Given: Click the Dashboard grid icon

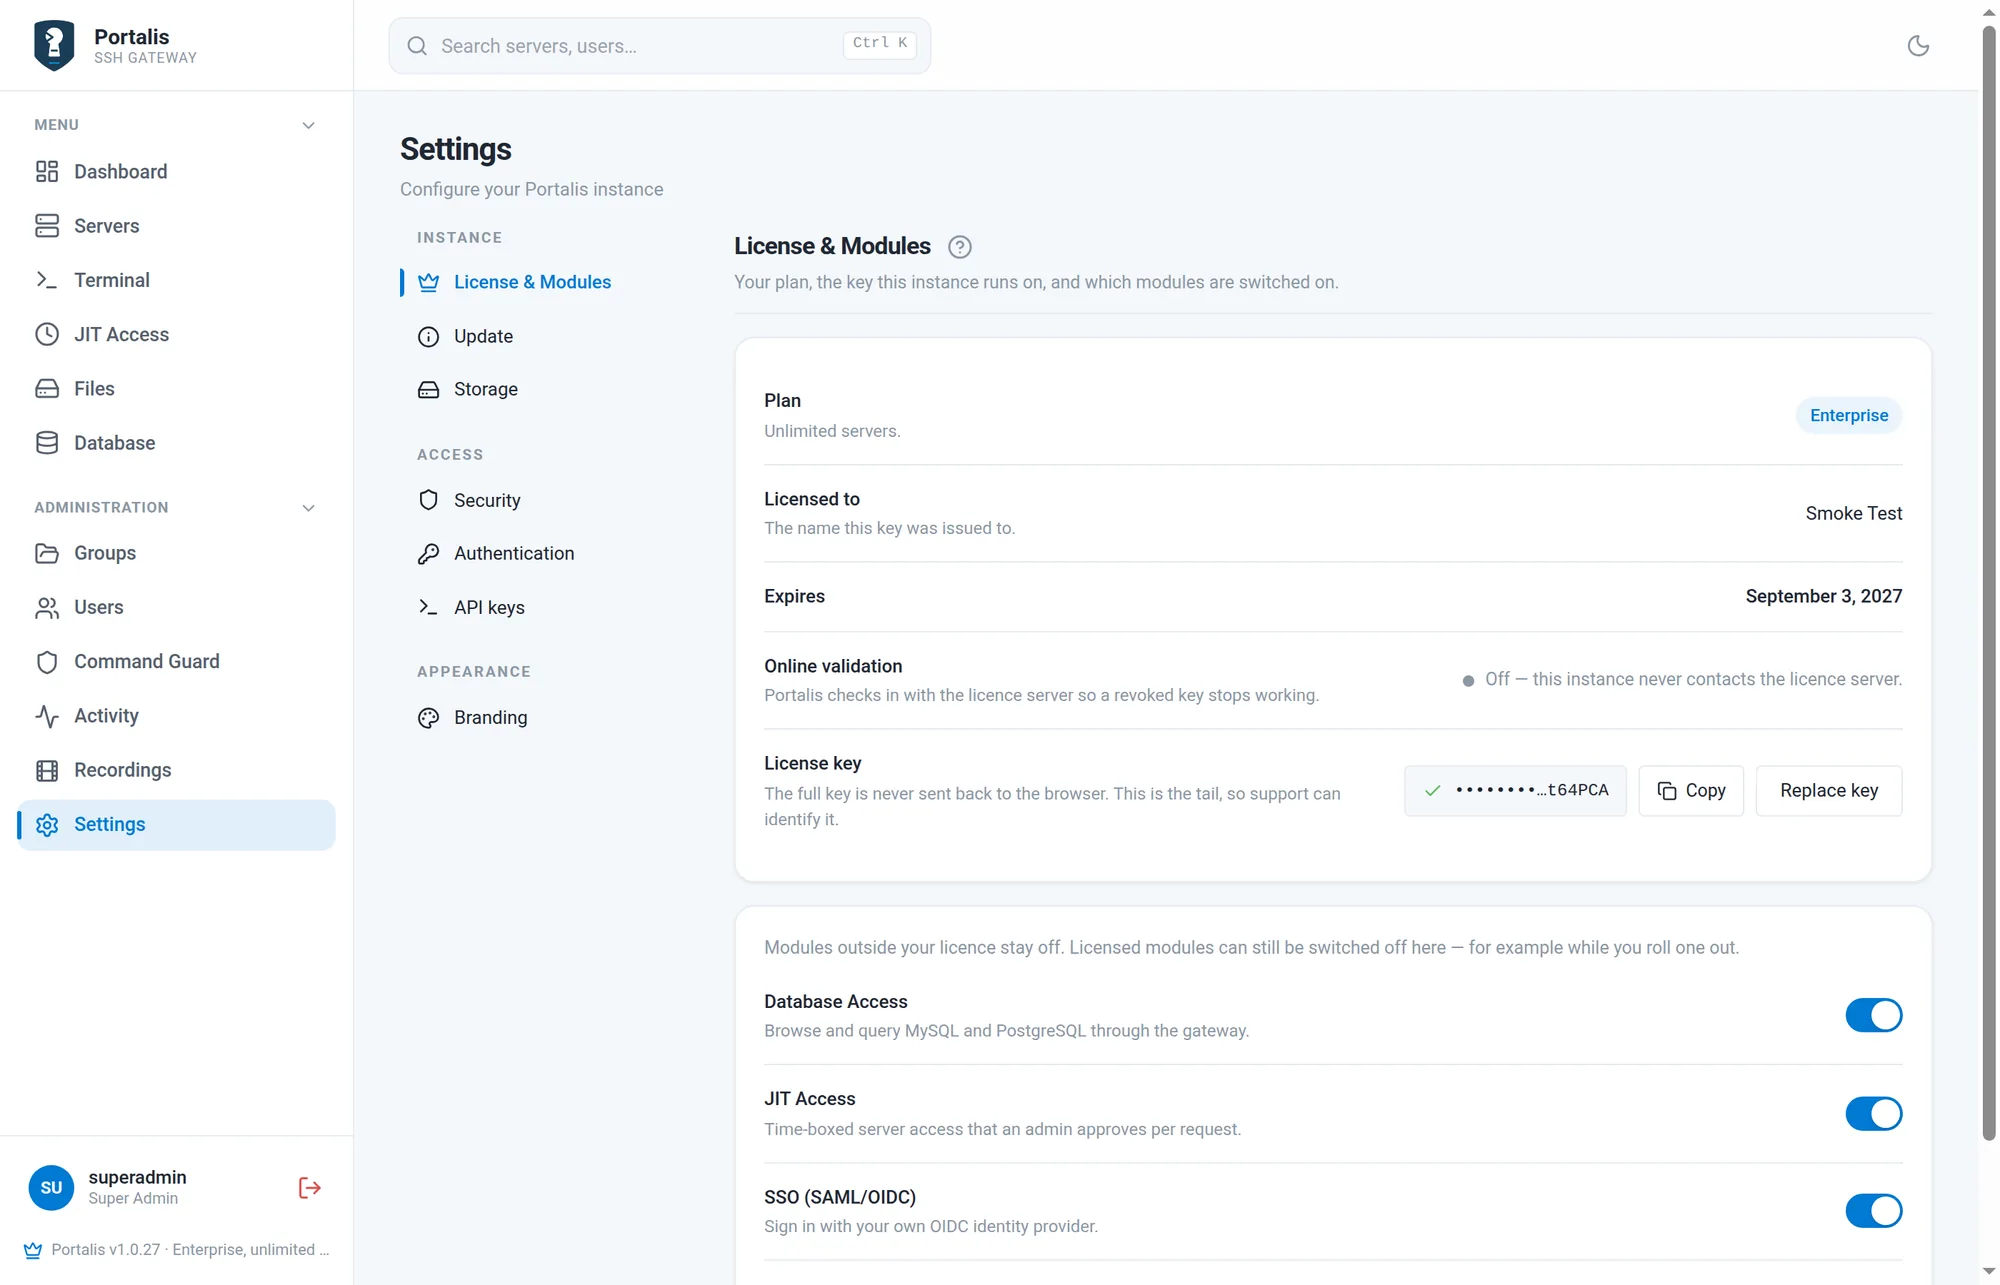Looking at the screenshot, I should point(47,172).
